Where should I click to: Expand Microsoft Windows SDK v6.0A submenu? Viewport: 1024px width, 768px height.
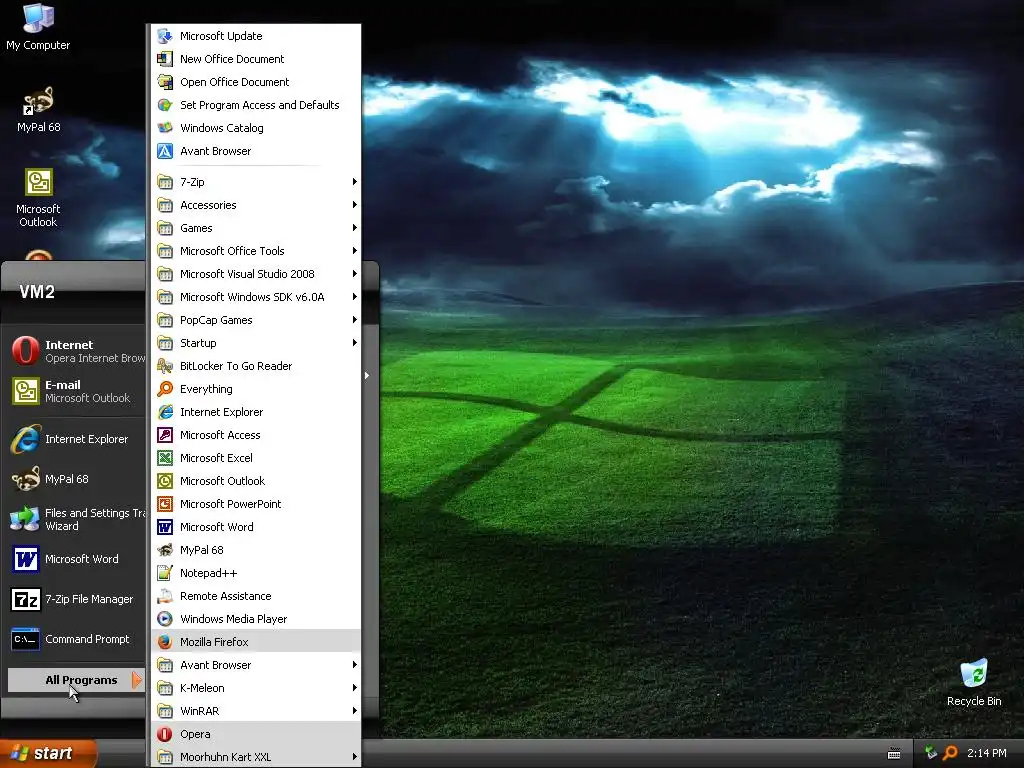(x=256, y=297)
